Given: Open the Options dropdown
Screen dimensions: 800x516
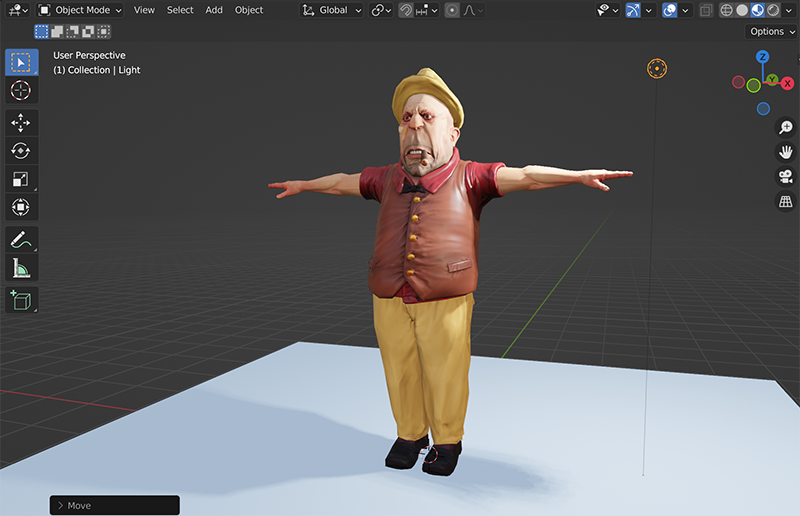Looking at the screenshot, I should (772, 32).
